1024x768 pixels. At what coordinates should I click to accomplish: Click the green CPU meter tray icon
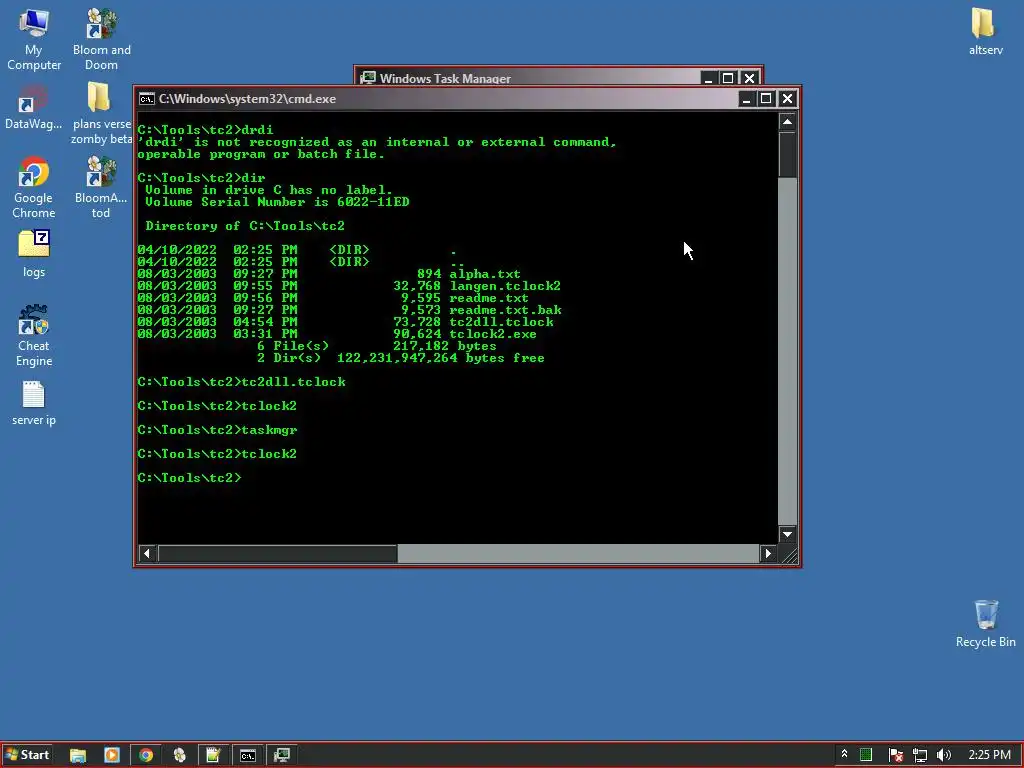(866, 755)
